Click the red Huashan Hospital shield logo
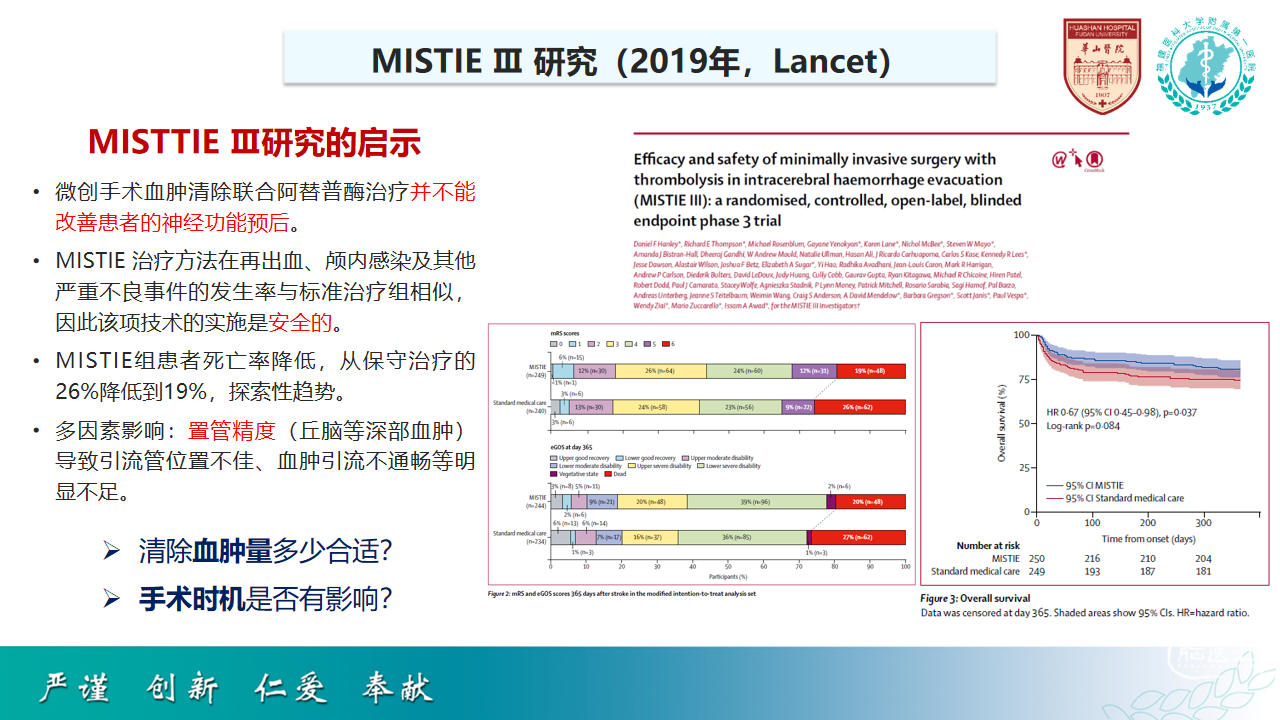The width and height of the screenshot is (1280, 720). (x=1101, y=66)
